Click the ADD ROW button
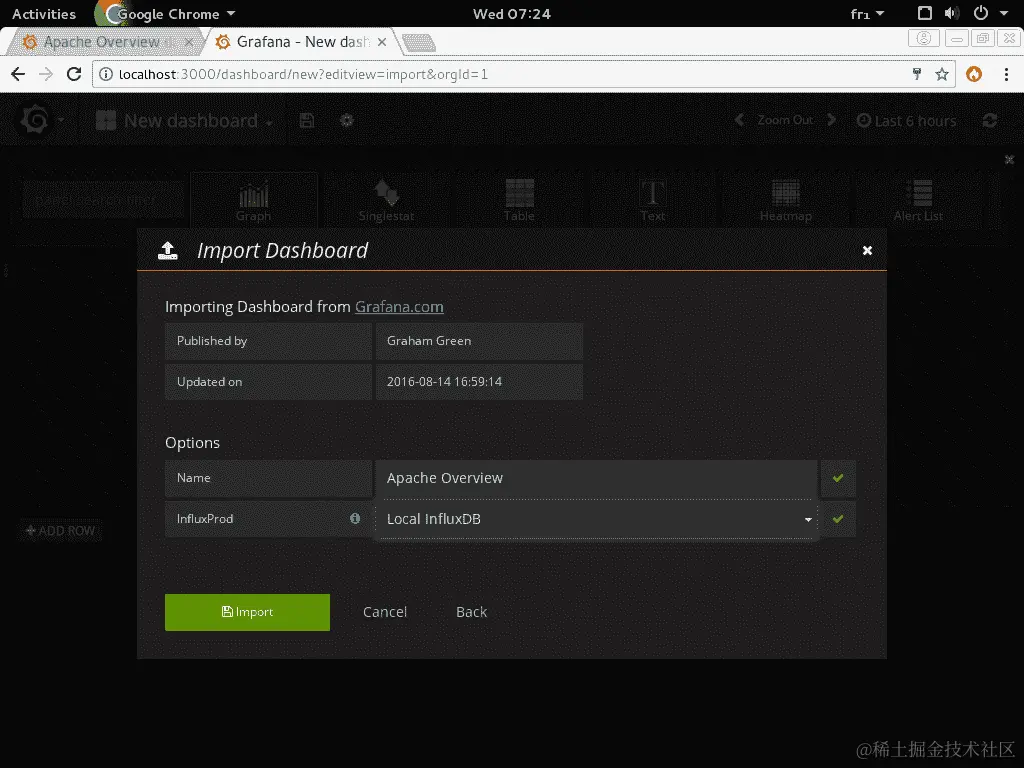 pyautogui.click(x=60, y=530)
